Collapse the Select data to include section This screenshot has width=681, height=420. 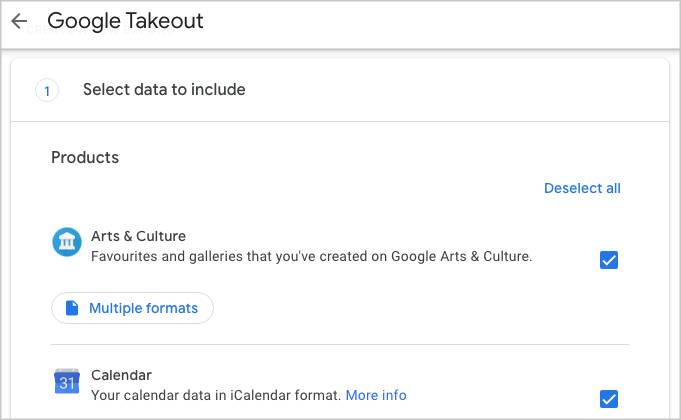tap(164, 90)
